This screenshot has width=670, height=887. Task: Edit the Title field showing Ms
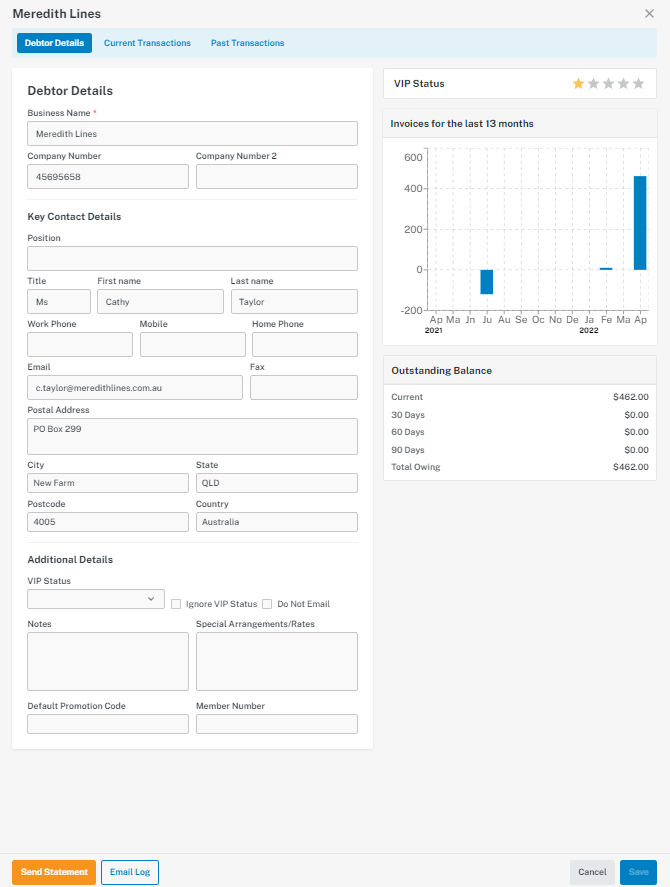(59, 302)
